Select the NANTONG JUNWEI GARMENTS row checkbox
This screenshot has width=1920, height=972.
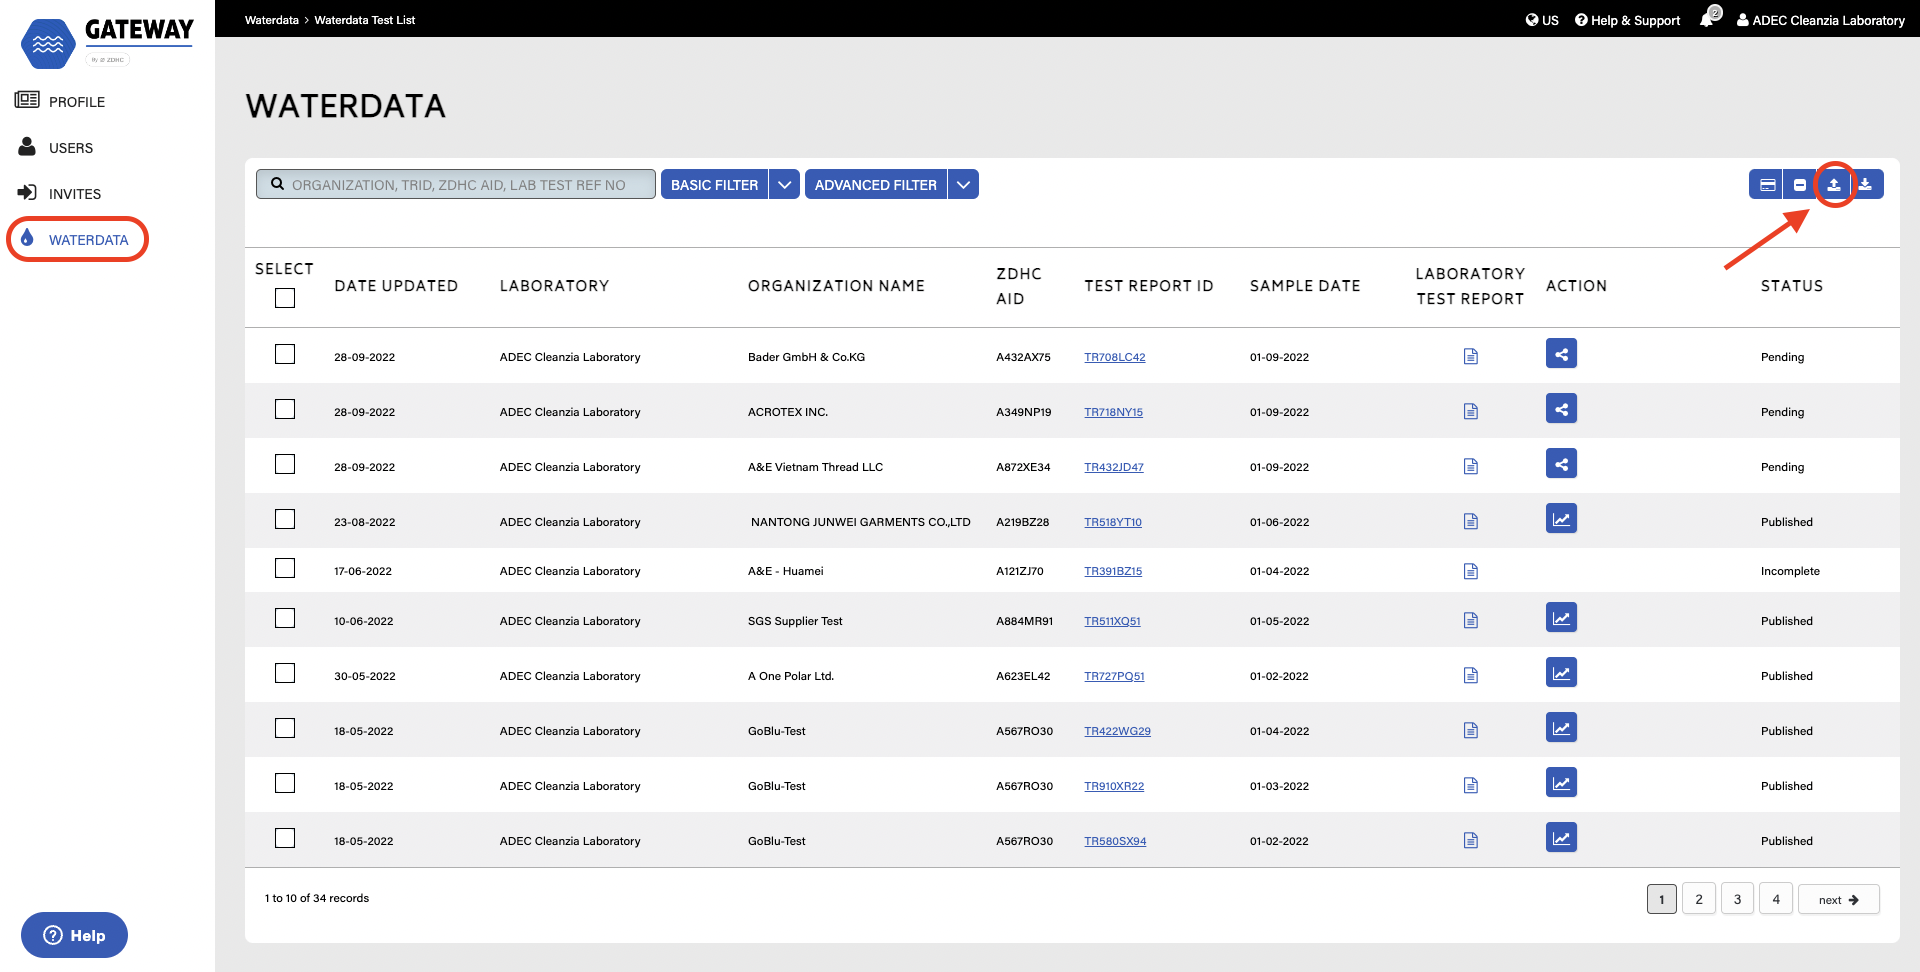point(285,519)
